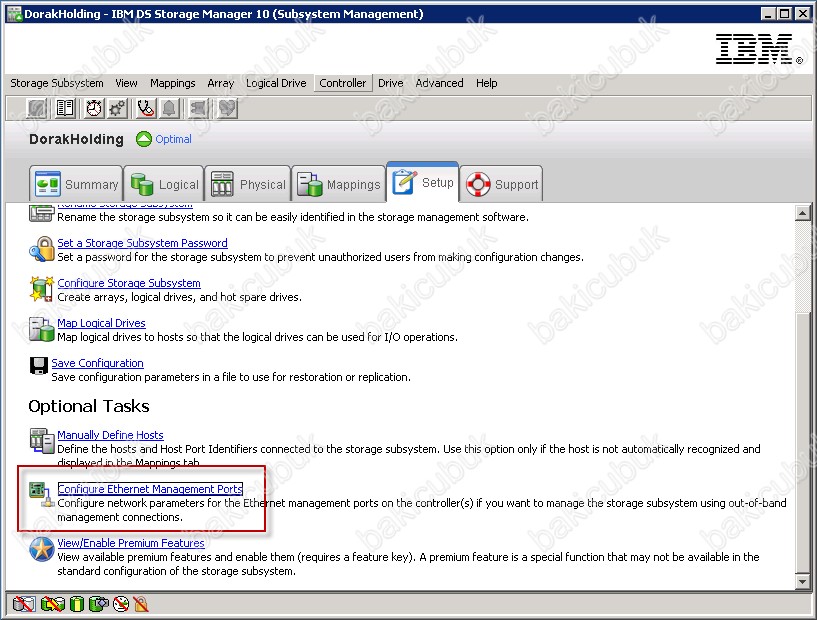Image resolution: width=817 pixels, height=620 pixels.
Task: Click the padlock icon beside Set a Storage Subsystem Password
Action: click(42, 249)
